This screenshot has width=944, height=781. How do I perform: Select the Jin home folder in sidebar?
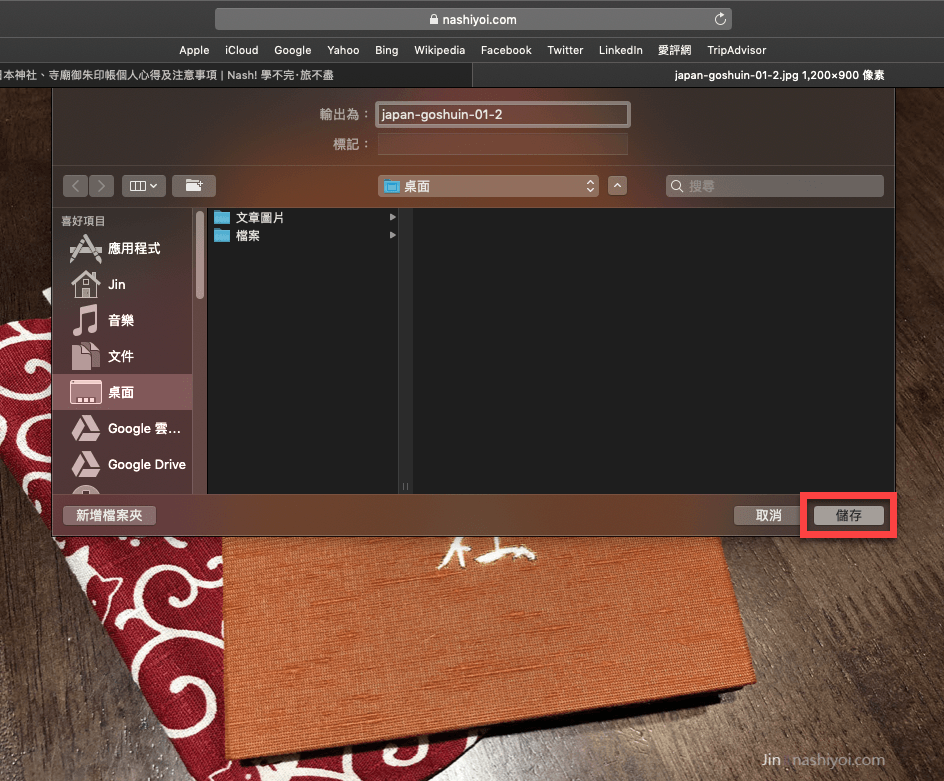[123, 284]
